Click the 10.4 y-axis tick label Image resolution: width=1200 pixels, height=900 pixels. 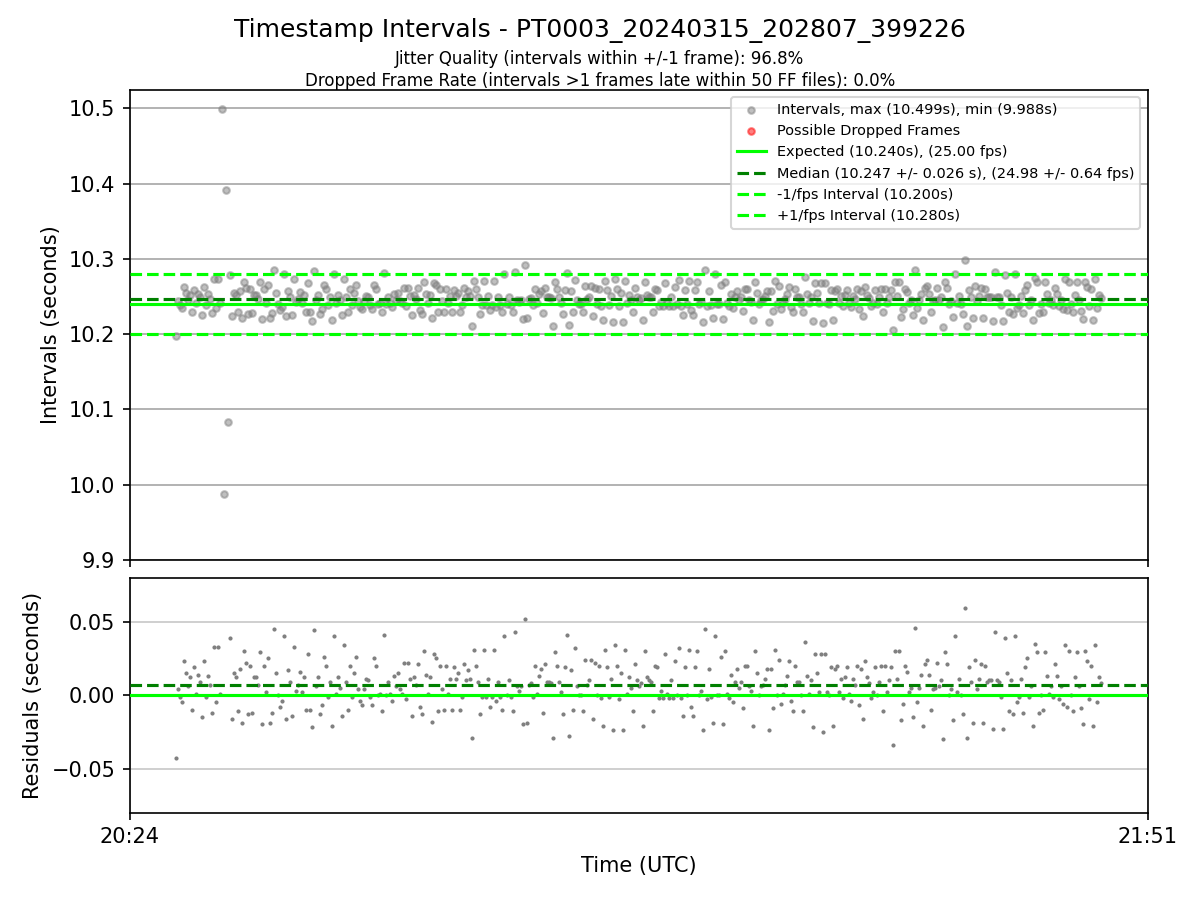point(92,184)
